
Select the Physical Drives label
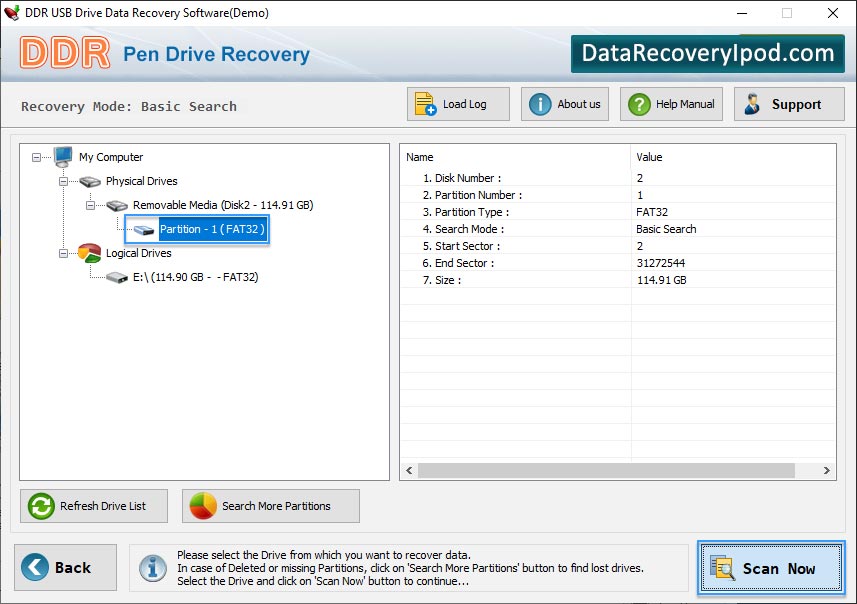pyautogui.click(x=142, y=181)
